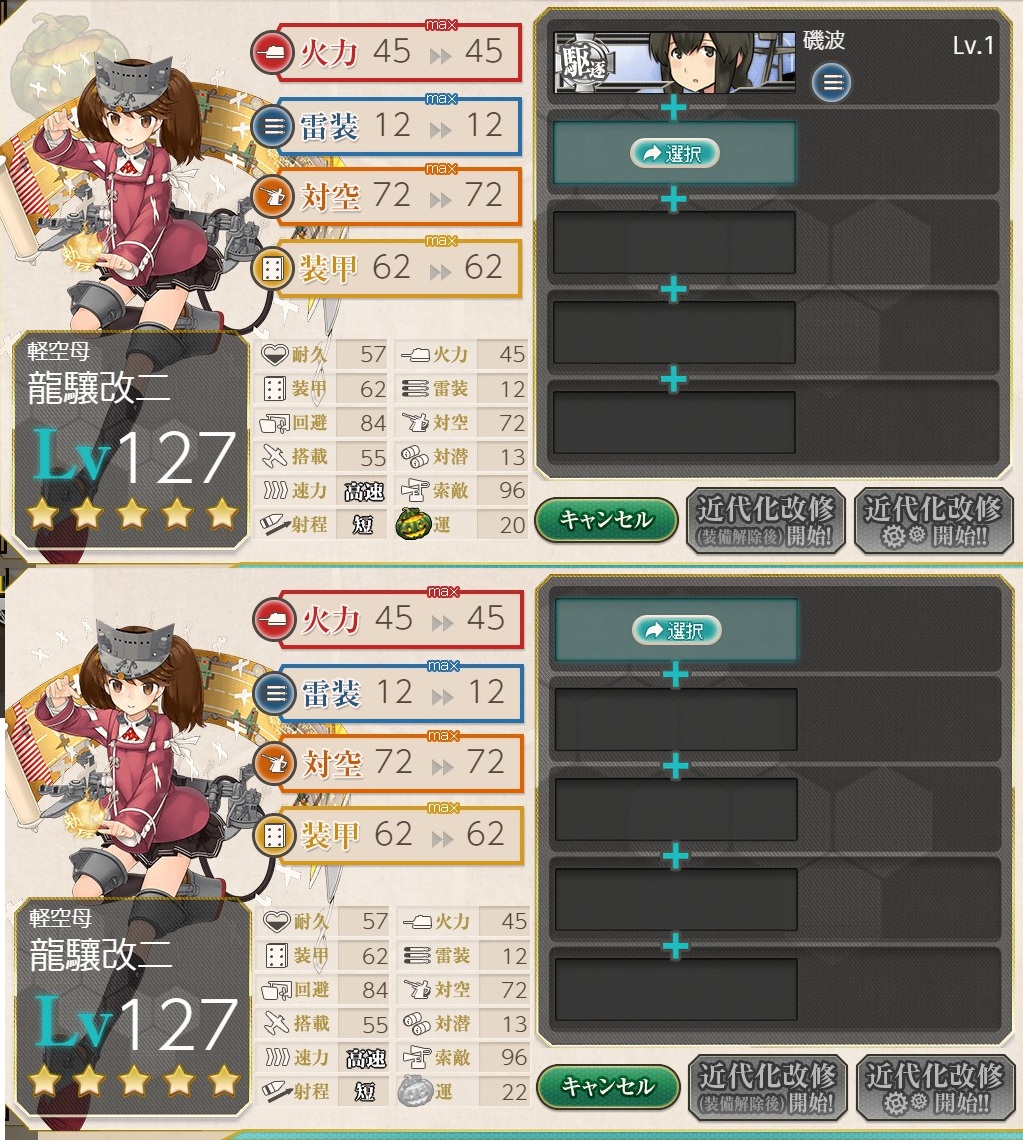Click the yellow armor icon in top panel
Image resolution: width=1023 pixels, height=1140 pixels.
272,268
